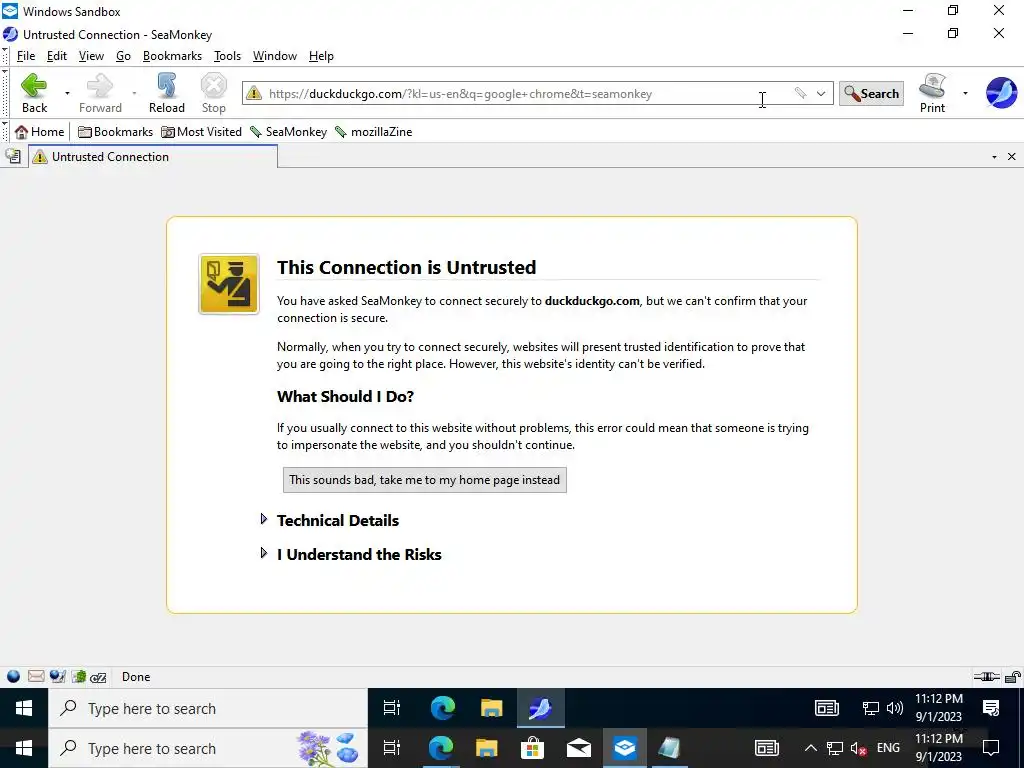The height and width of the screenshot is (768, 1024).
Task: Open the sandbox taskbar news widget icon
Action: pos(826,708)
